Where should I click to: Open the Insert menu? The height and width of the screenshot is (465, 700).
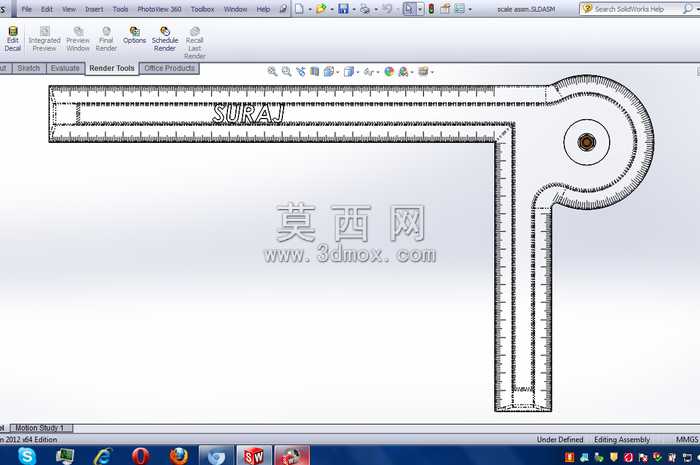coord(94,9)
